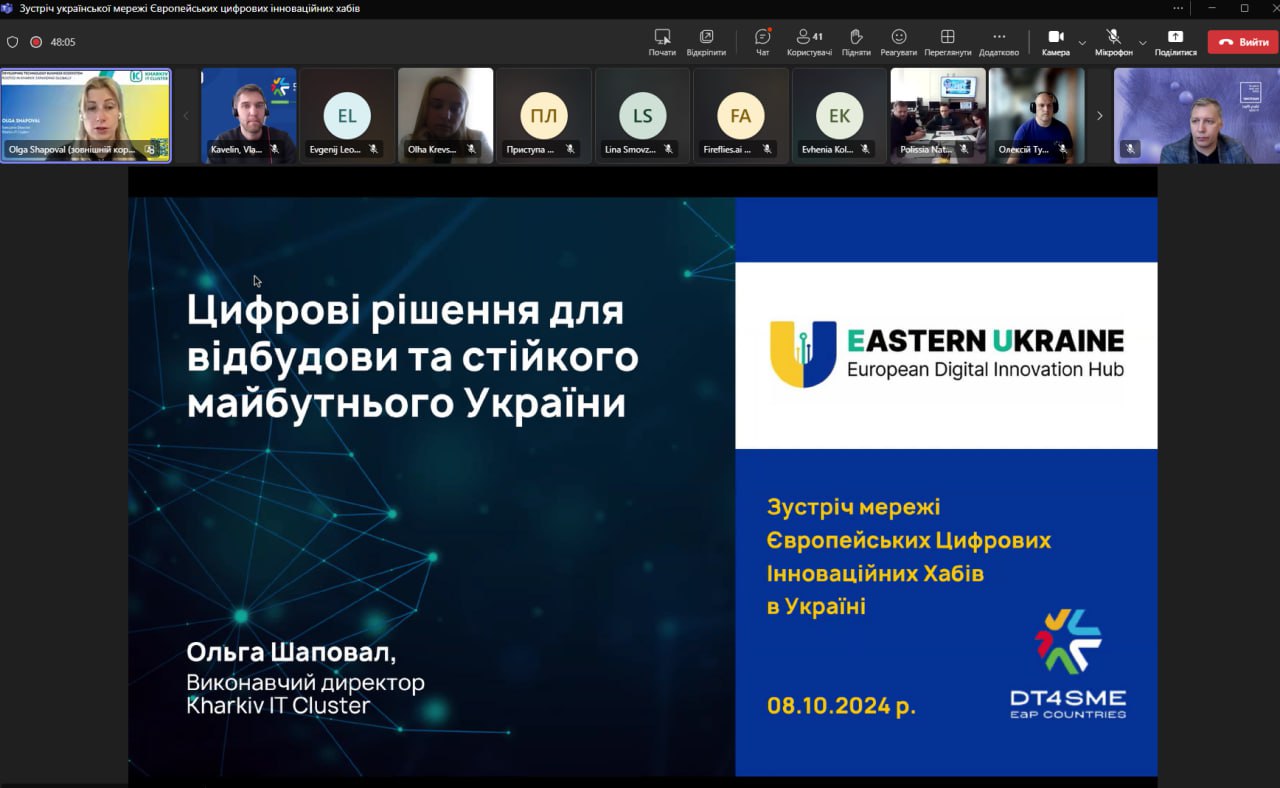
Task: Share screen using Поділитися
Action: tap(1175, 41)
